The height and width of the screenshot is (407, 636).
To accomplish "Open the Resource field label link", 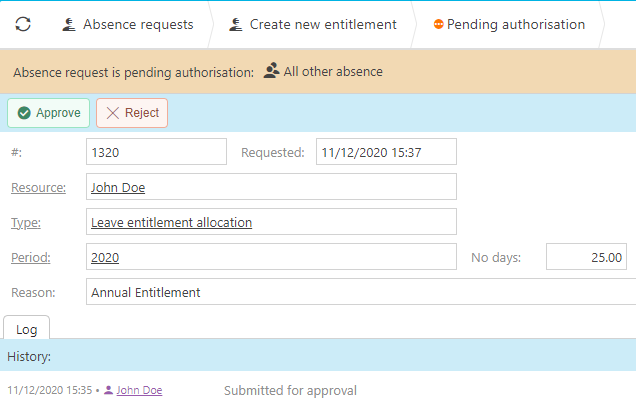I will click(x=38, y=187).
